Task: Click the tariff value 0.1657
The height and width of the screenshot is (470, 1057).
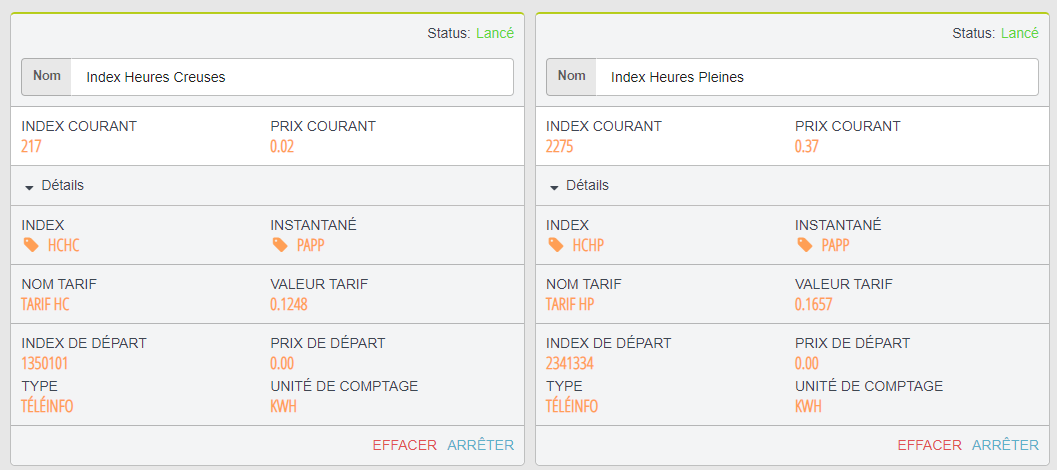Action: (813, 304)
